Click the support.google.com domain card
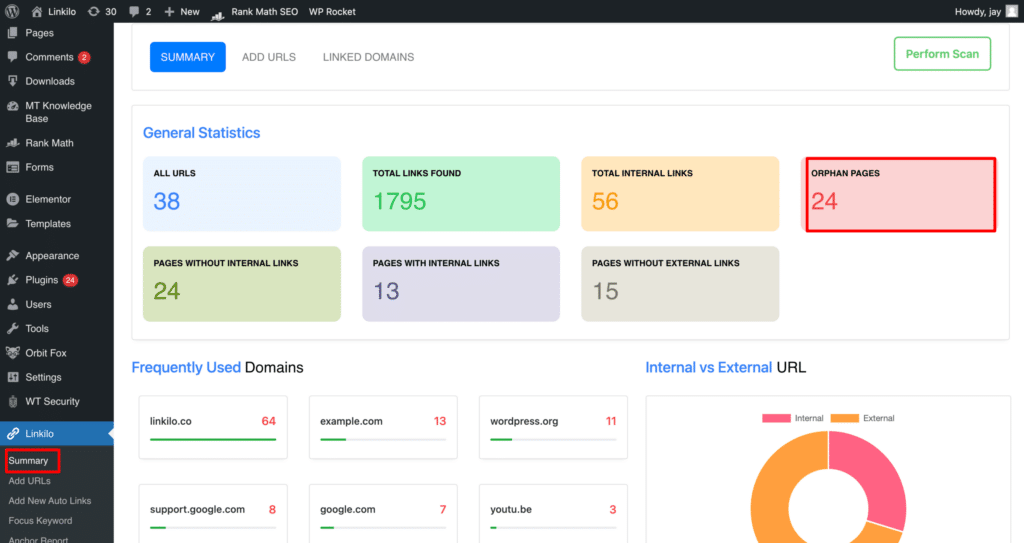Image resolution: width=1024 pixels, height=543 pixels. [213, 514]
